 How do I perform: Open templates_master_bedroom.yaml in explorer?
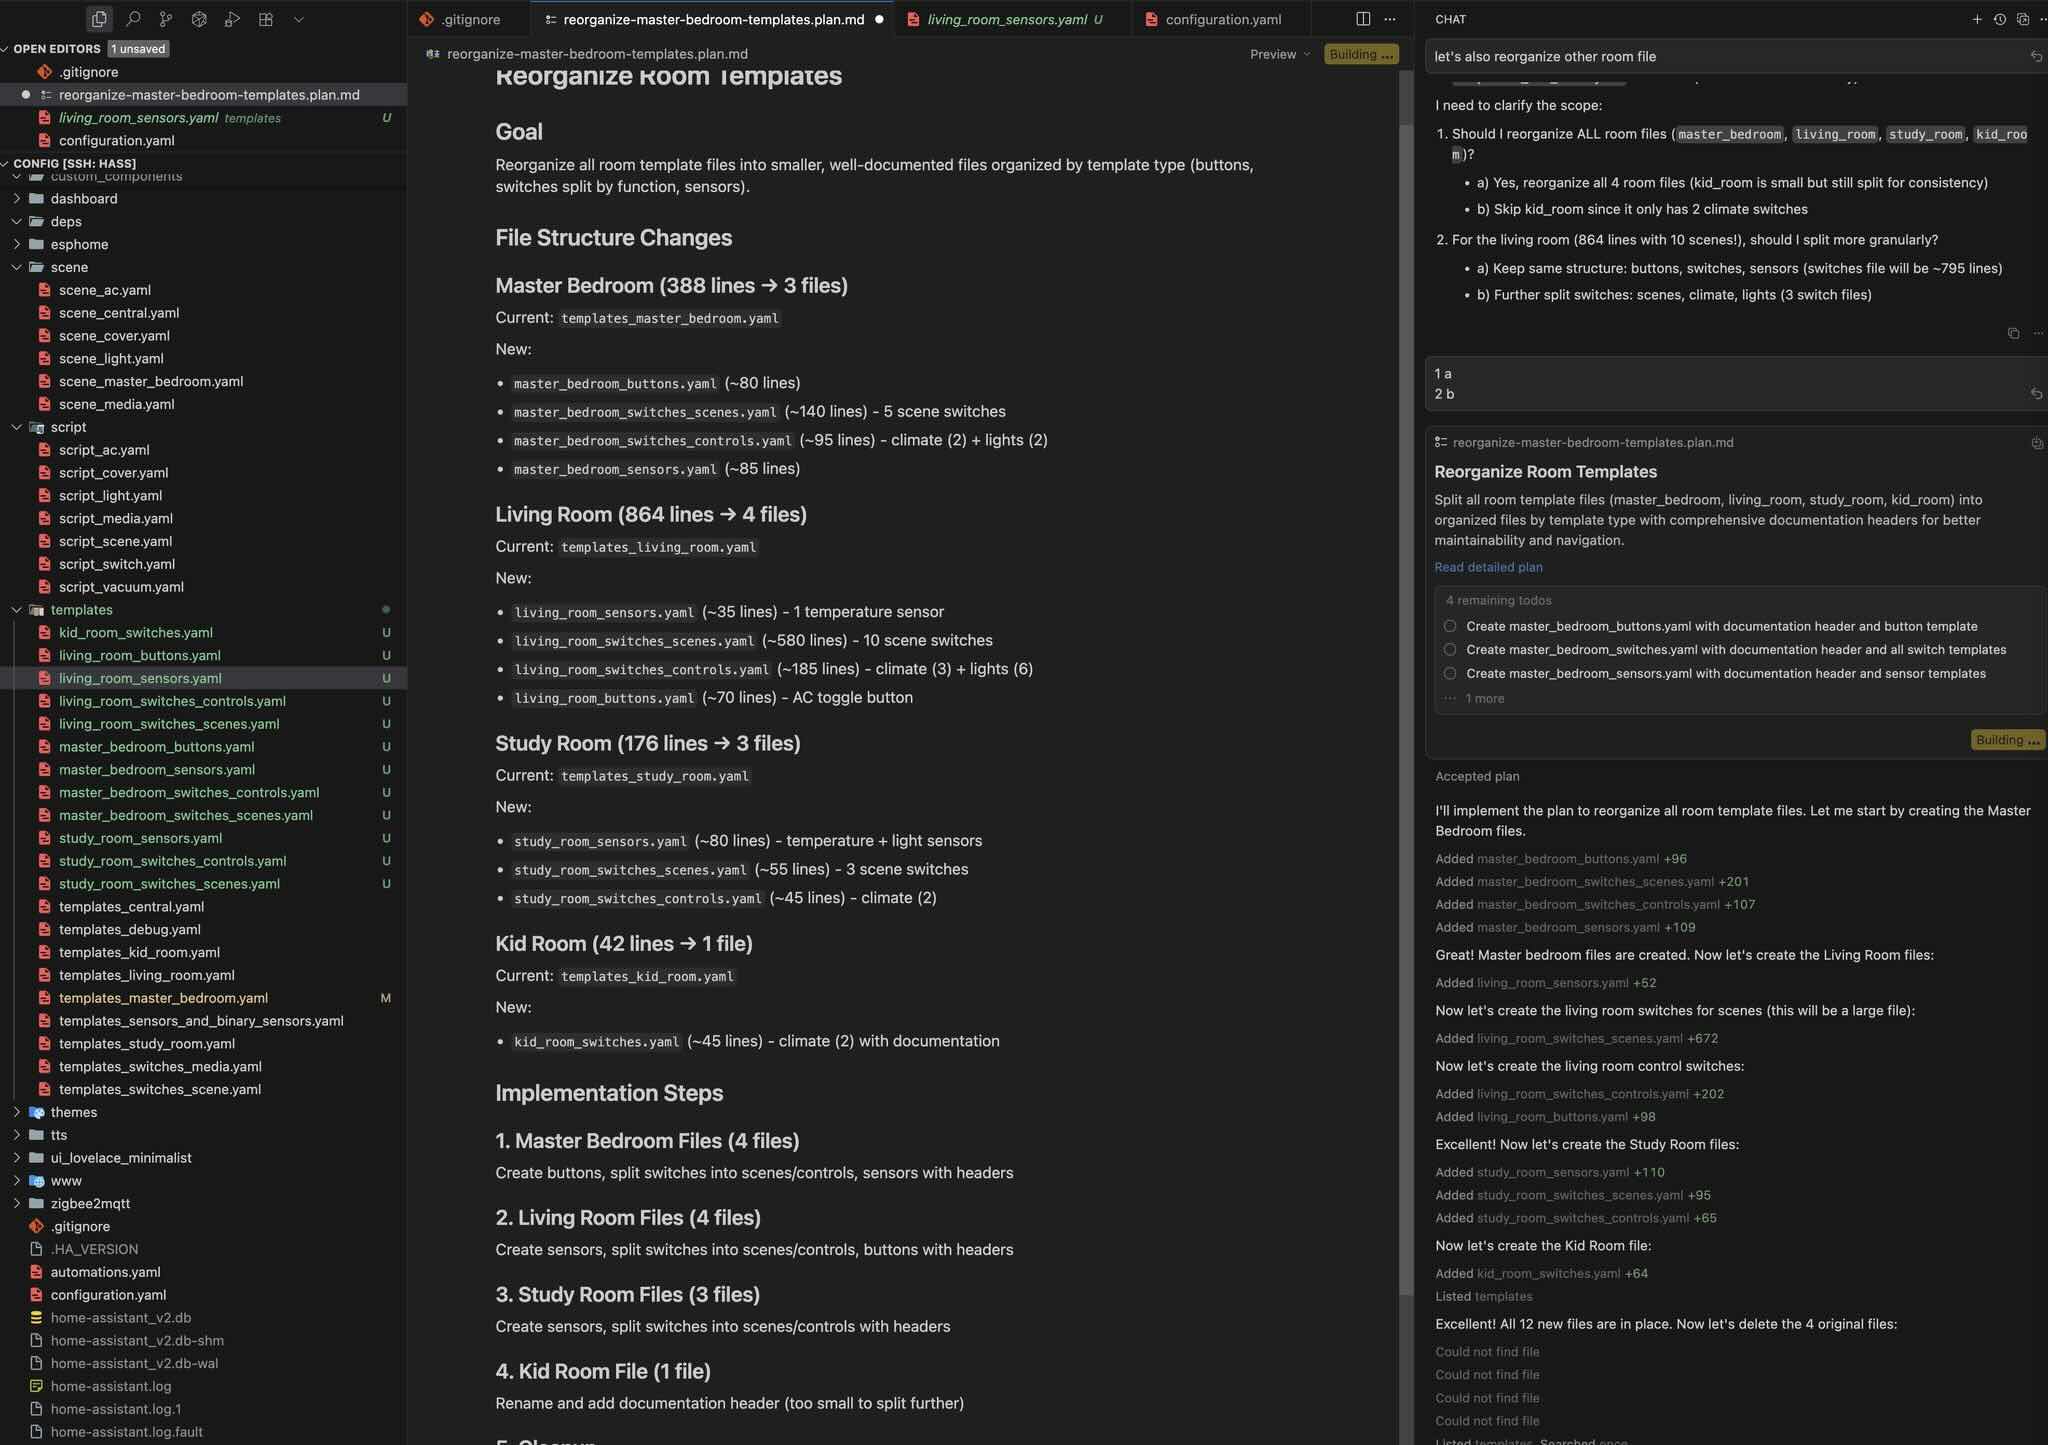click(x=163, y=998)
